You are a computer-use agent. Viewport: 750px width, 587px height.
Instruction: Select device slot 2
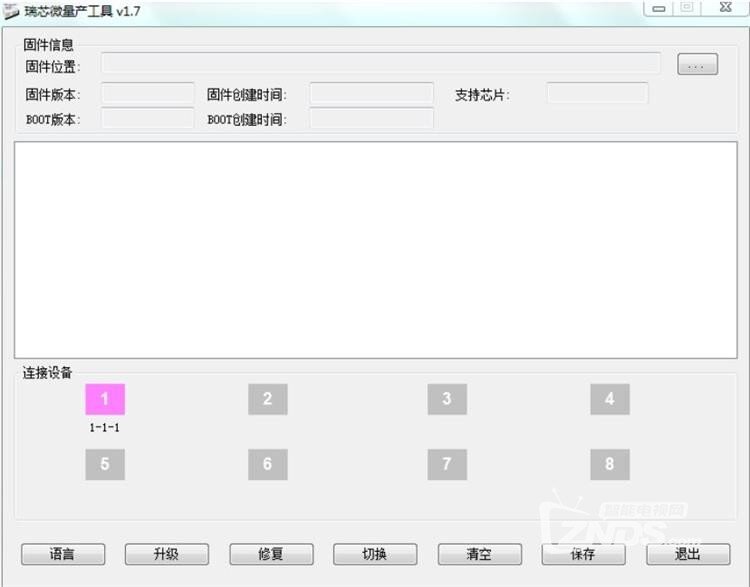(268, 399)
